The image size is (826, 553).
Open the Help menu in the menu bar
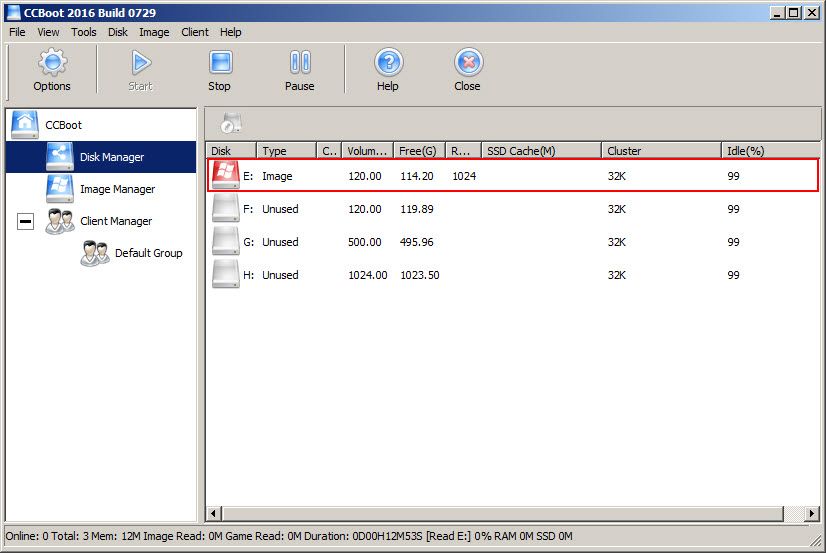231,32
